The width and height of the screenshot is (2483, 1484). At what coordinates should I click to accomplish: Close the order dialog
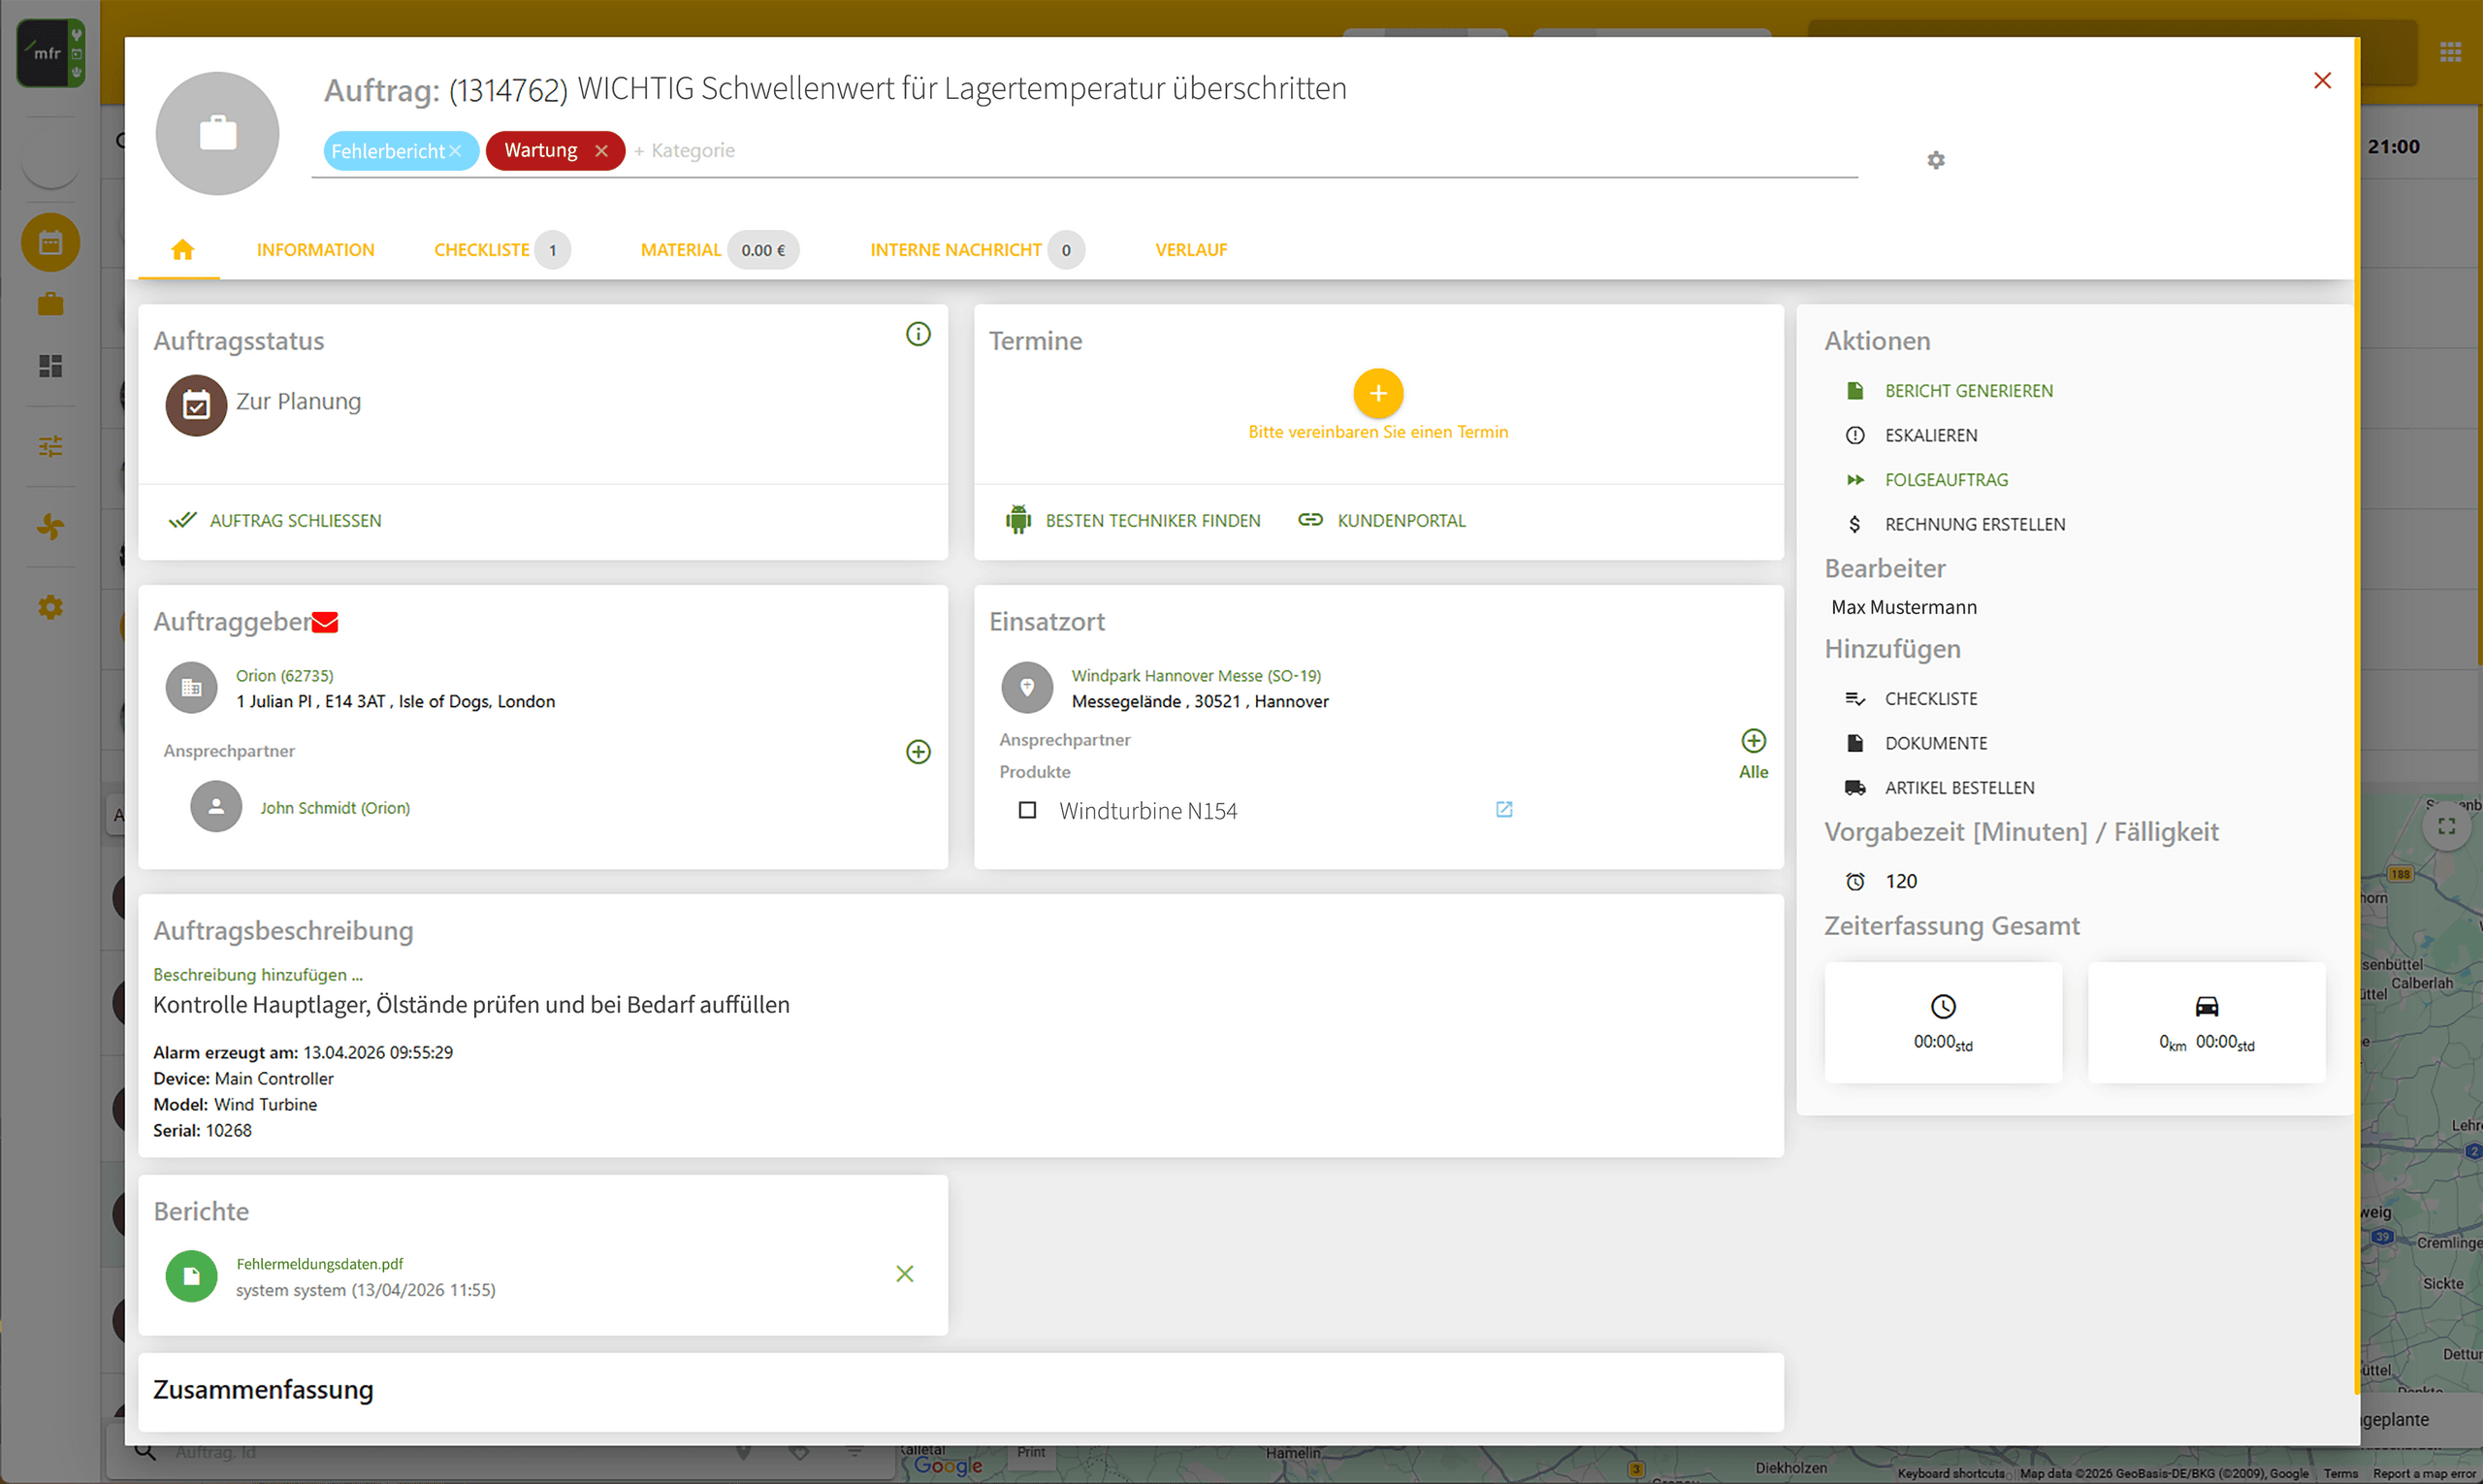[x=2322, y=80]
